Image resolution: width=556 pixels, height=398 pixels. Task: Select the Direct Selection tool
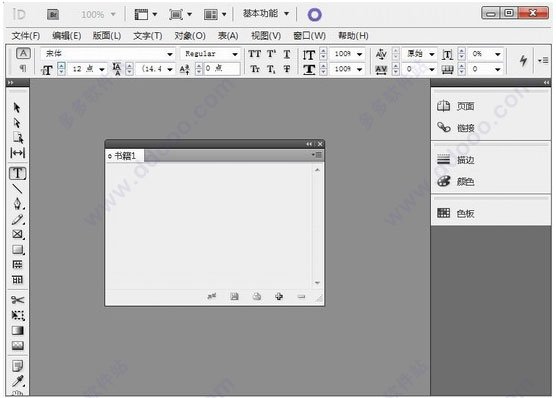coord(17,123)
